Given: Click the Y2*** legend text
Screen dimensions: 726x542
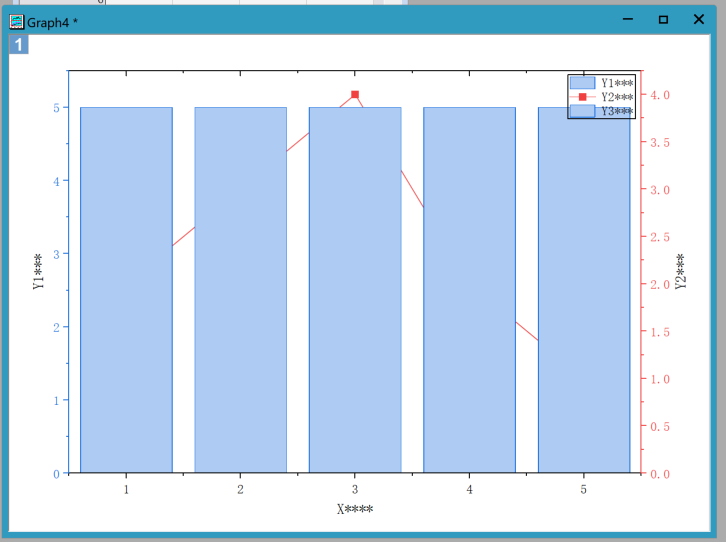Looking at the screenshot, I should (x=616, y=97).
